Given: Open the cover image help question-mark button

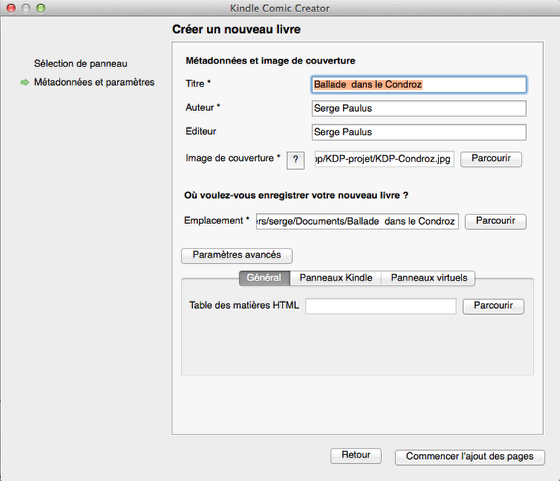Looking at the screenshot, I should 295,160.
